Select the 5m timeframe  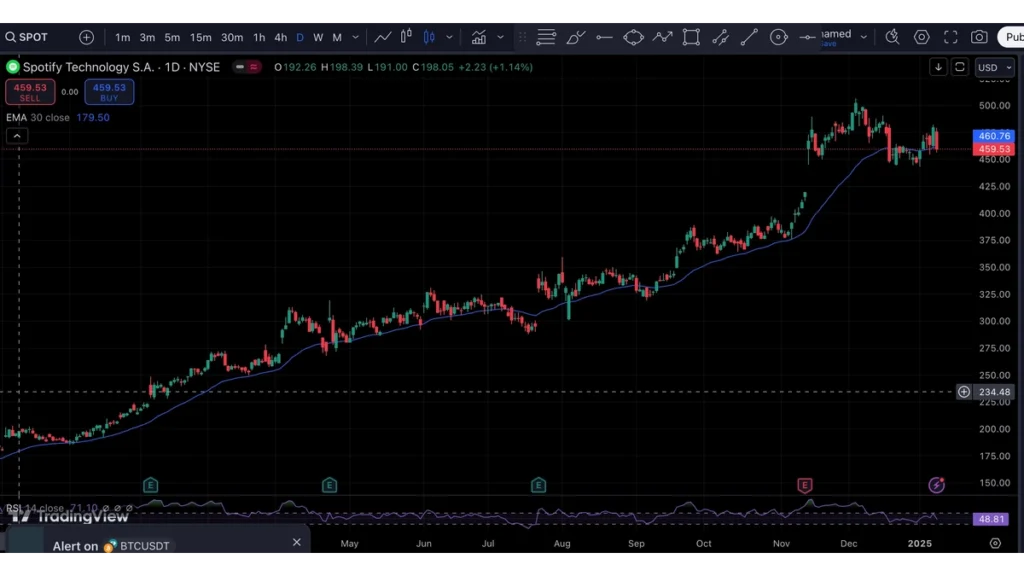click(172, 37)
